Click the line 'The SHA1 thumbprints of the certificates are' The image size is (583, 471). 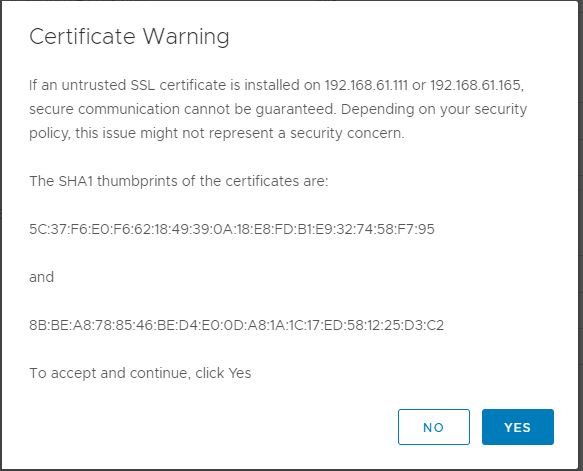(179, 181)
